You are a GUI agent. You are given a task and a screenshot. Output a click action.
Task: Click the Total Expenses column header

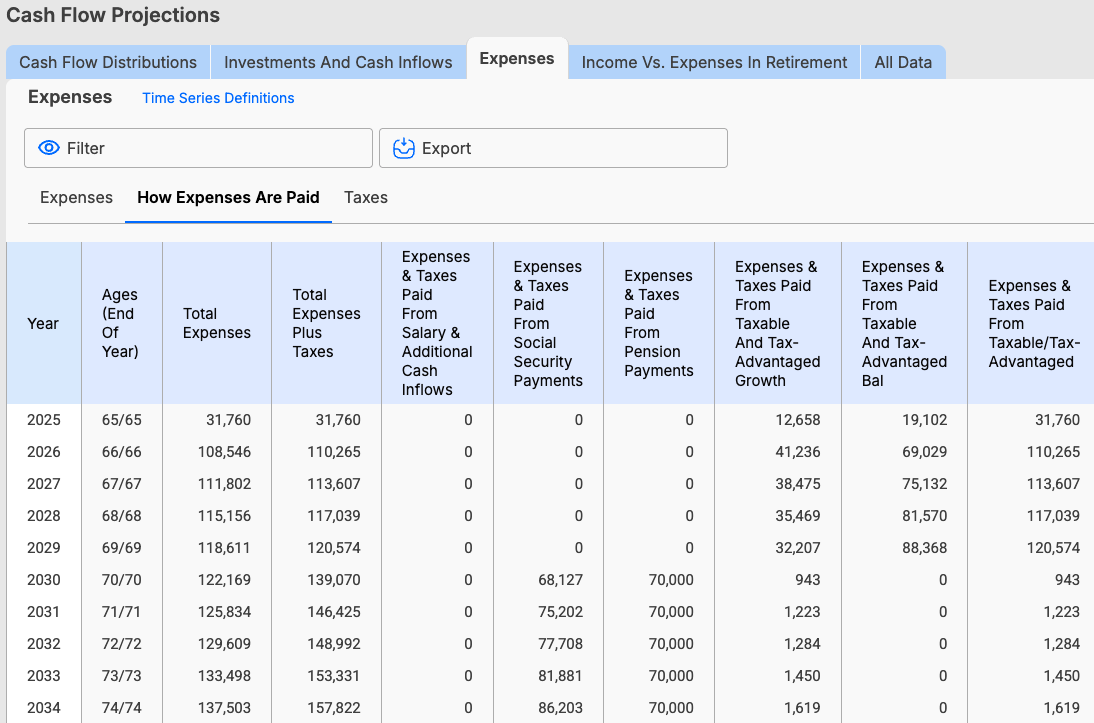(x=216, y=322)
